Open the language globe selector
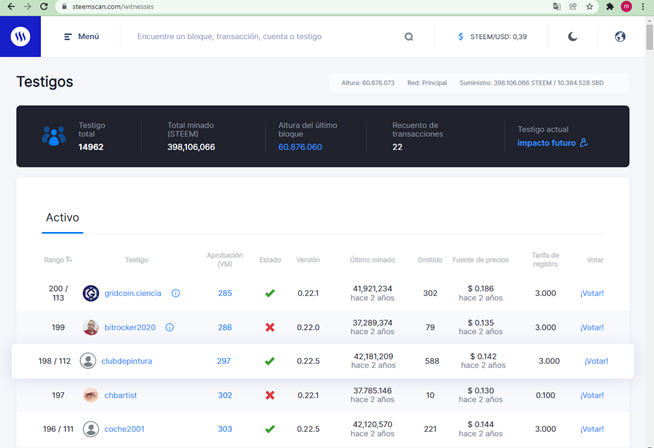The image size is (654, 448). 620,37
